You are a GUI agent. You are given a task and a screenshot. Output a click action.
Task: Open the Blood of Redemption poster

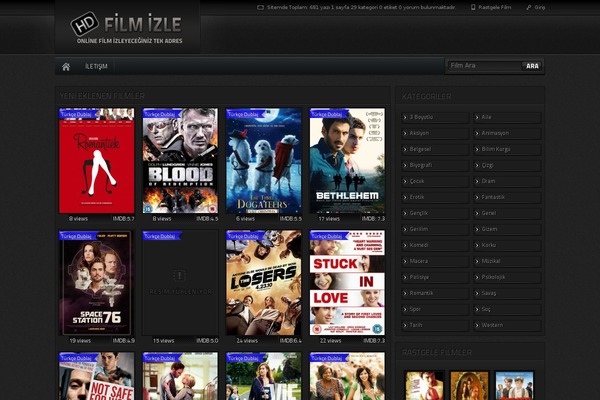point(180,161)
